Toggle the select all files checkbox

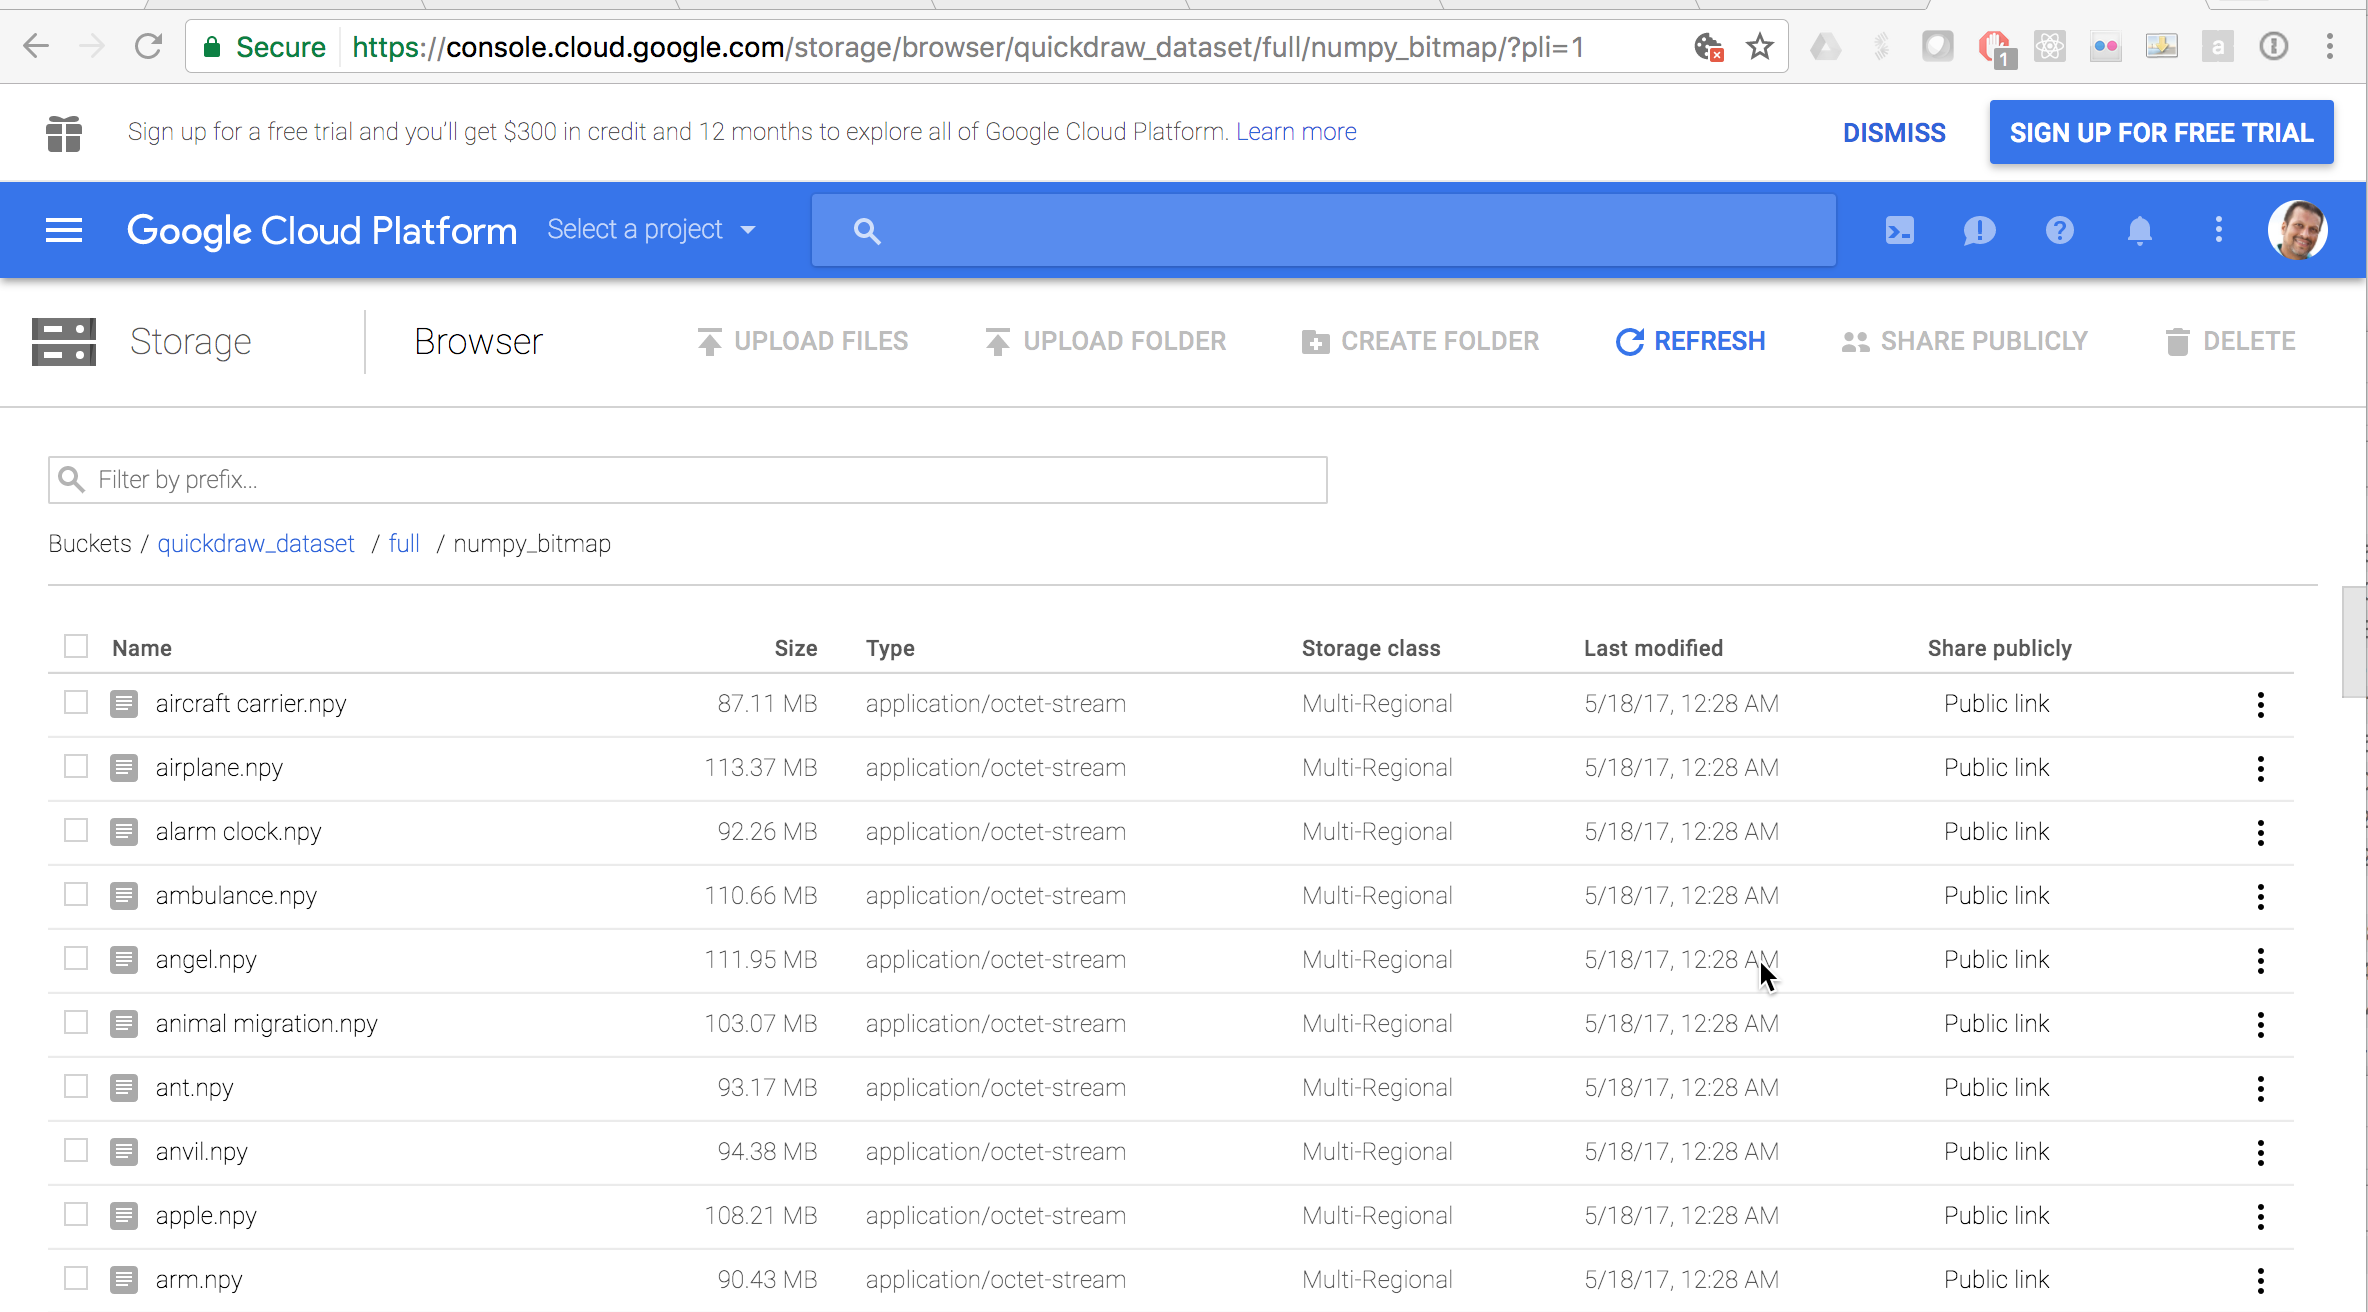tap(76, 645)
